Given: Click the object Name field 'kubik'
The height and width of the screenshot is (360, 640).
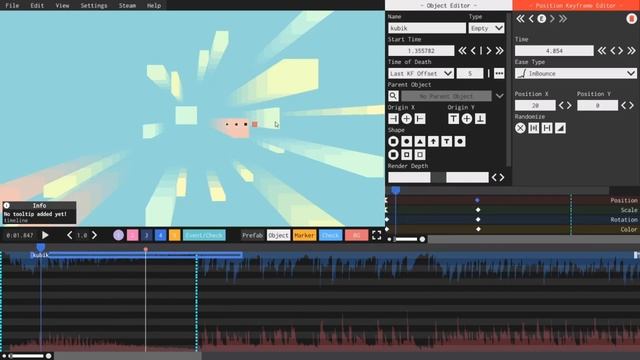Looking at the screenshot, I should pos(427,28).
